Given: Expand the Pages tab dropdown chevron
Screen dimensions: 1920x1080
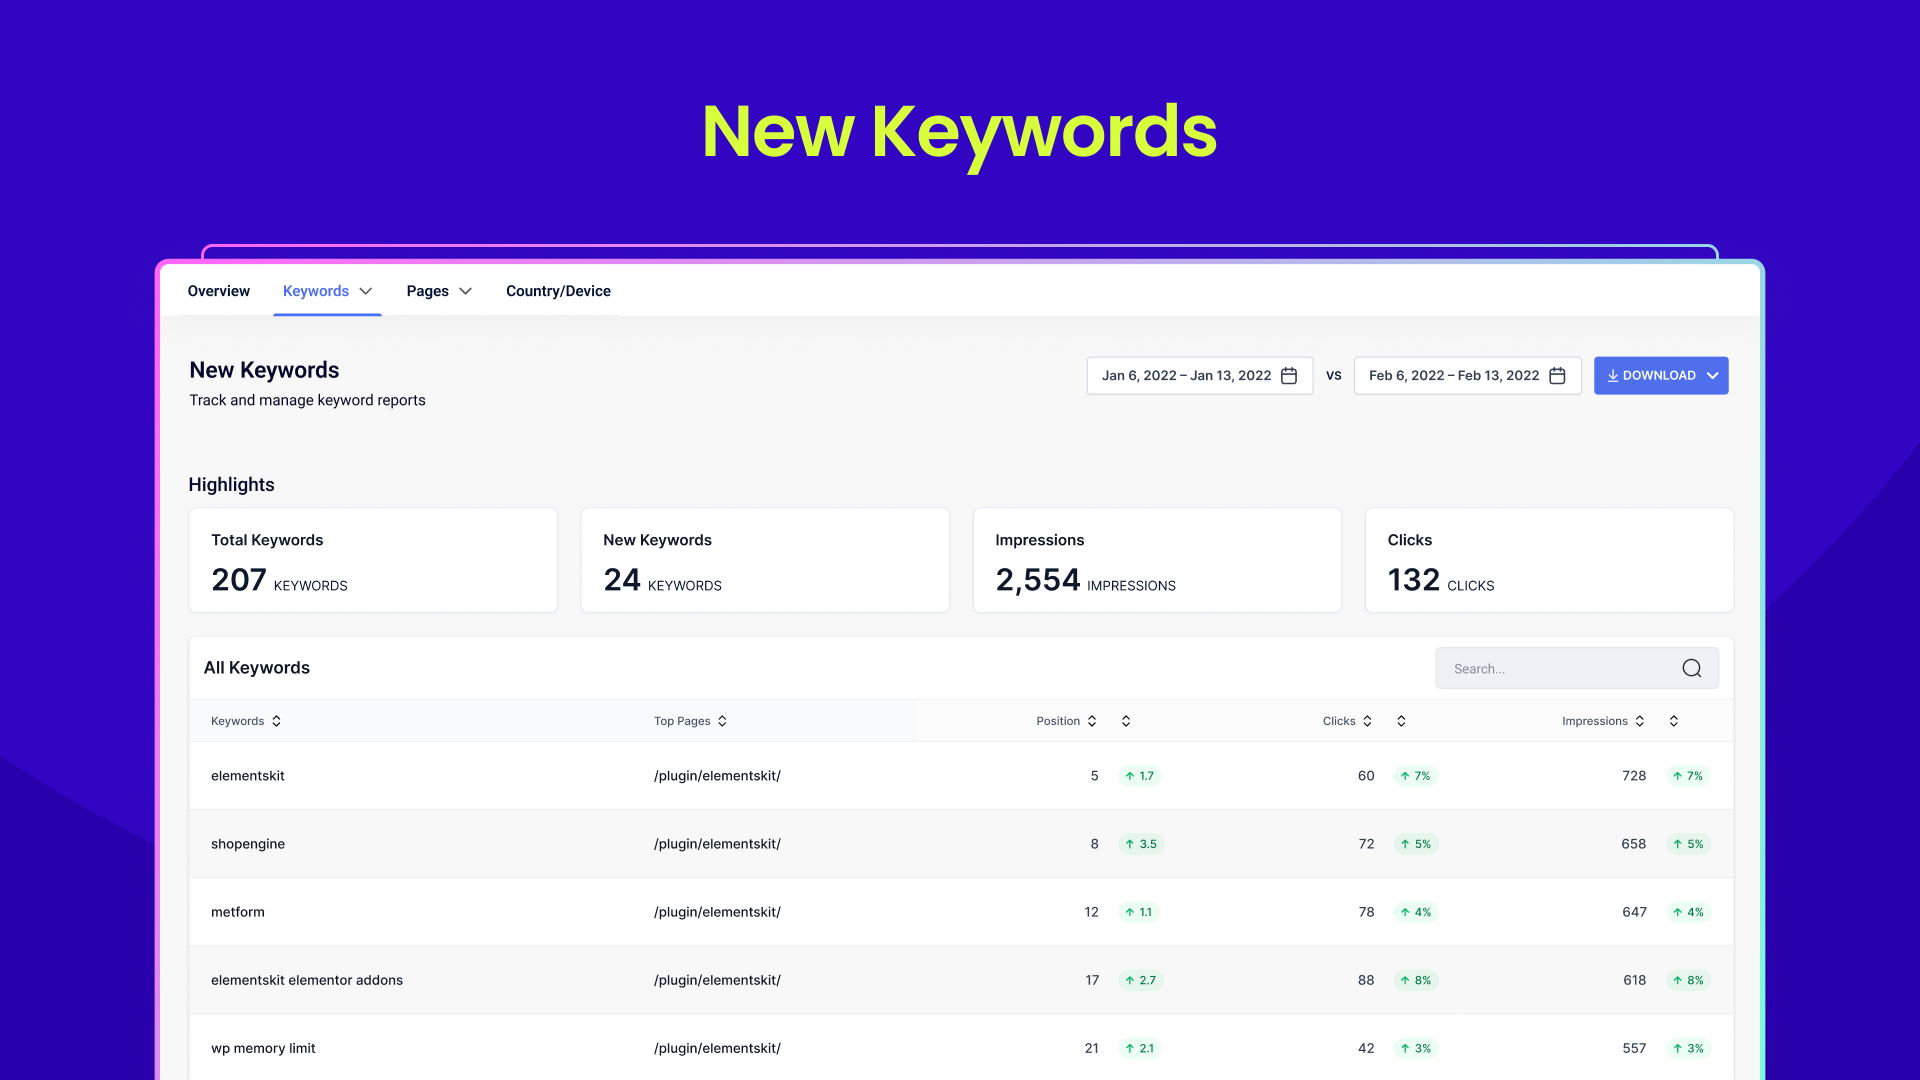Looking at the screenshot, I should point(465,291).
